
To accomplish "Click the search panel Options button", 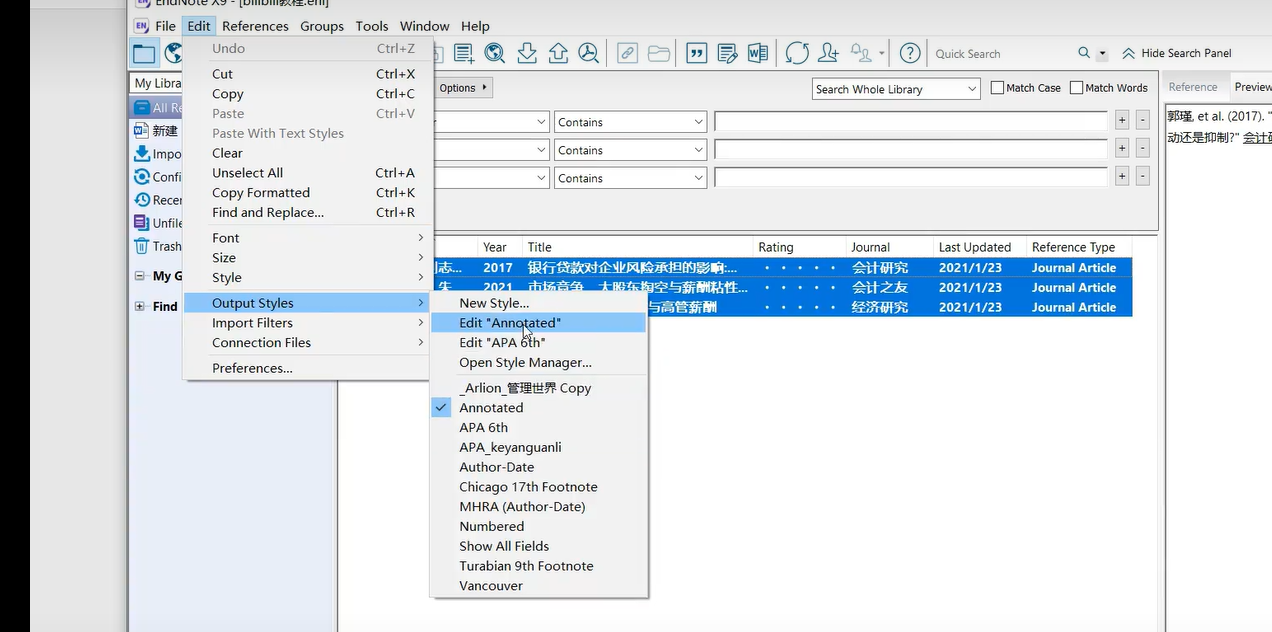I will click(463, 88).
